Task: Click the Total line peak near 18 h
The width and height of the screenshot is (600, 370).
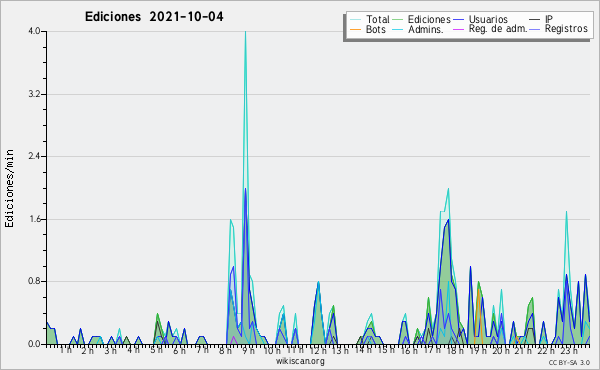Action: [448, 189]
